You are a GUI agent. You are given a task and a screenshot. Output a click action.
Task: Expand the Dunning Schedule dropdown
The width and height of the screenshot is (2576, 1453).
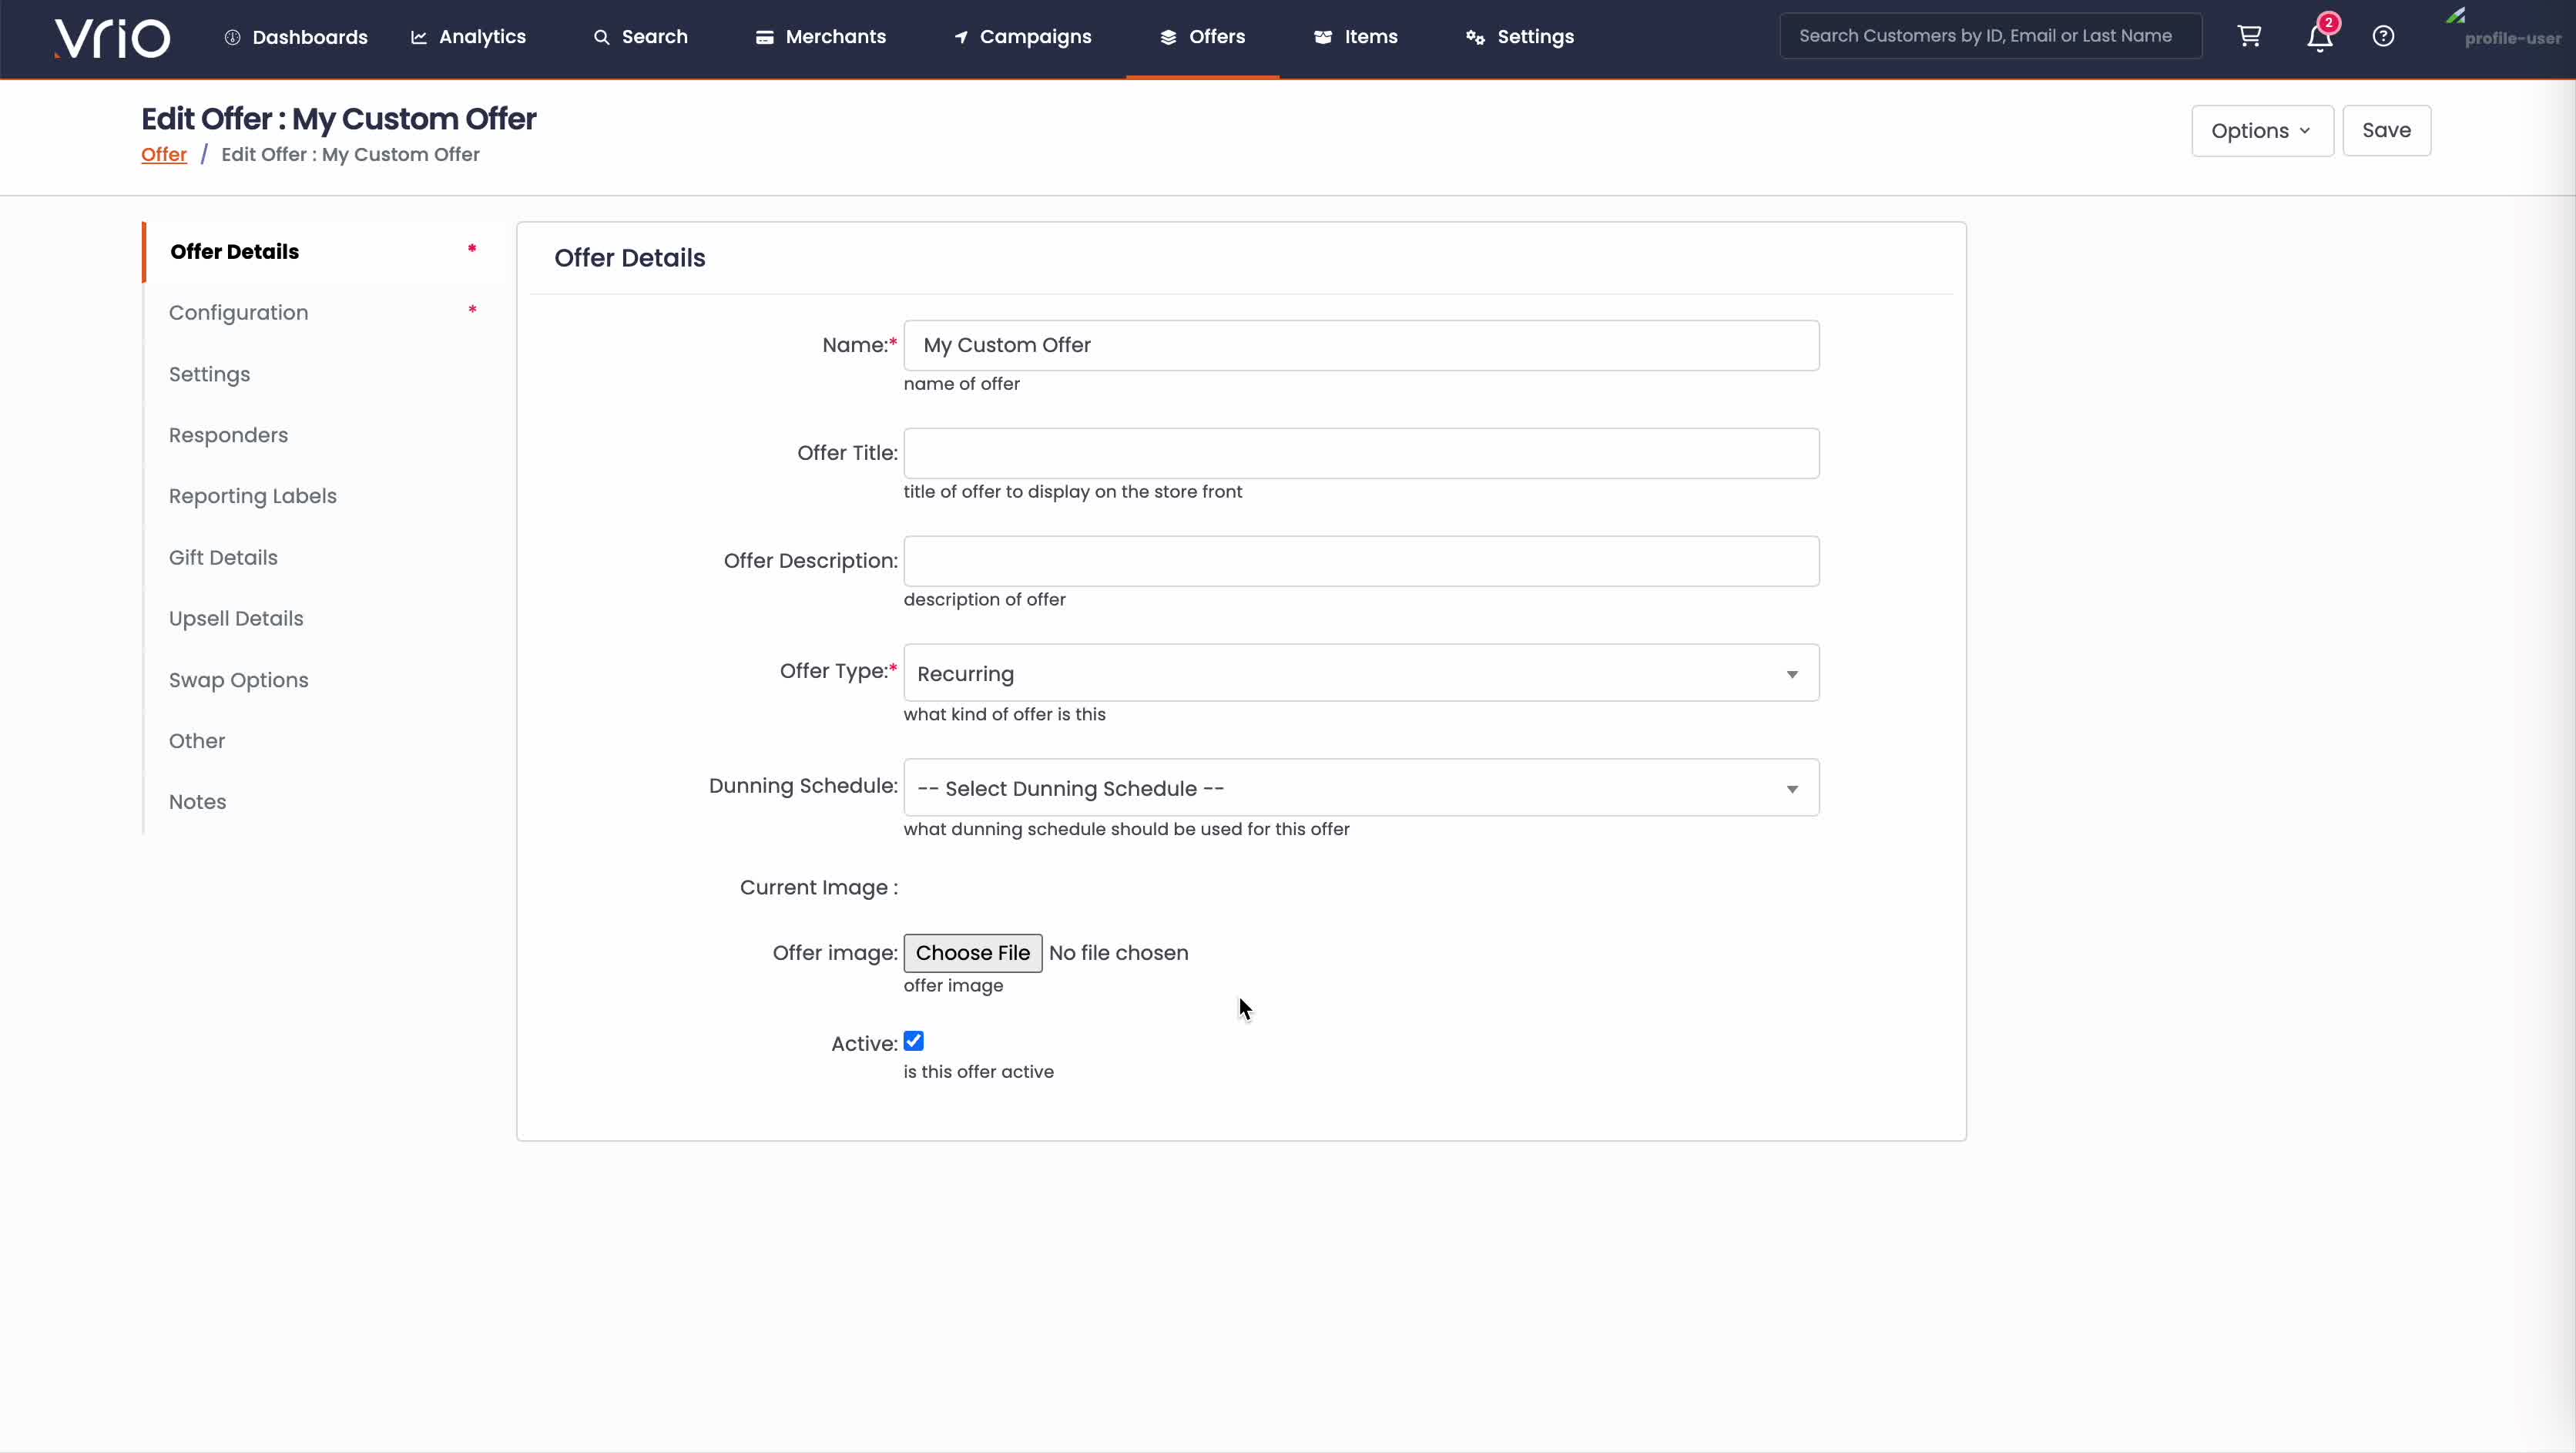coord(1361,788)
